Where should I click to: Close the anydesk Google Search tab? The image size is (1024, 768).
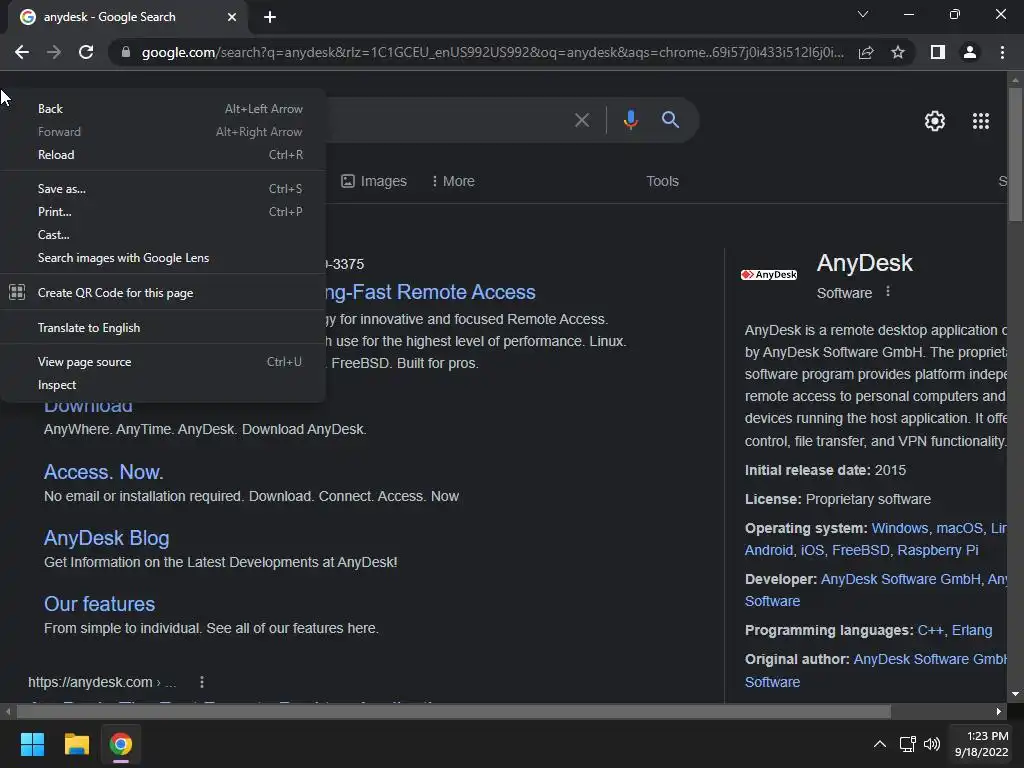[232, 17]
